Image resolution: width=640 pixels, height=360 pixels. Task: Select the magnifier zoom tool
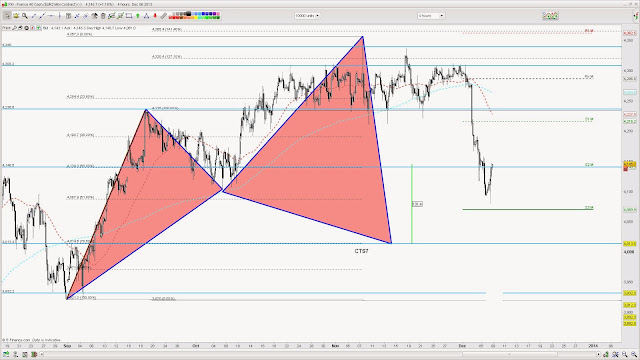pos(25,16)
